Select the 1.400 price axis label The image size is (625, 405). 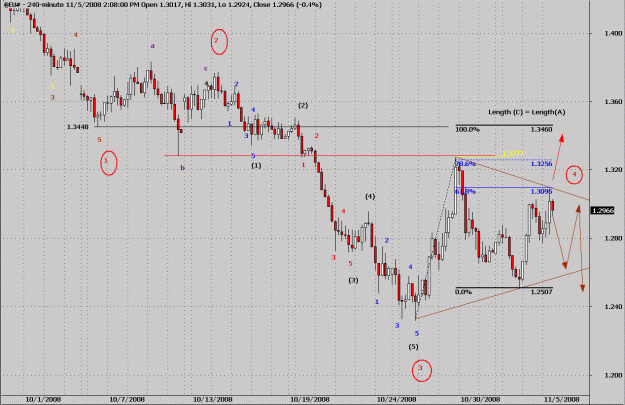(613, 33)
